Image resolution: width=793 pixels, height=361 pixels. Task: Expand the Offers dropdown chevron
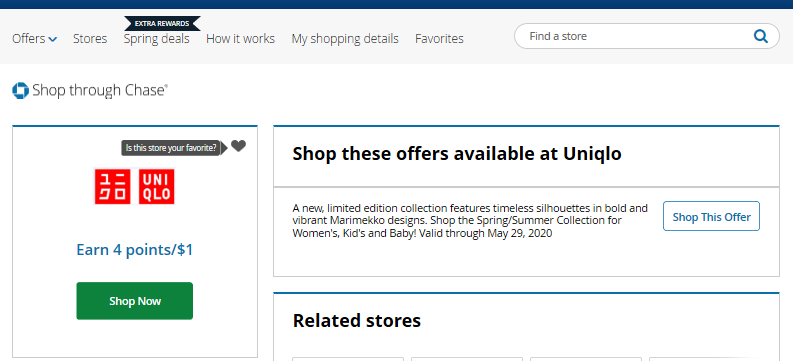53,39
